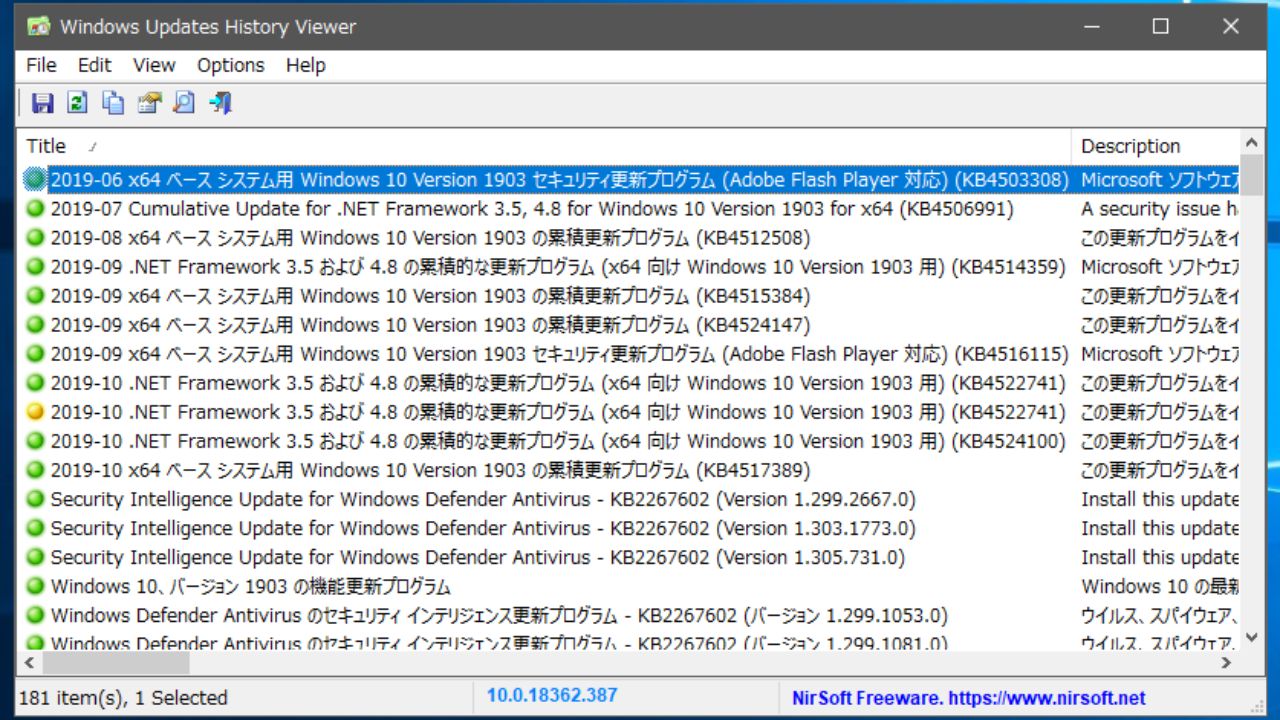Click status icon of the 1.299.1053.0 row
This screenshot has width=1280, height=720.
pos(36,615)
